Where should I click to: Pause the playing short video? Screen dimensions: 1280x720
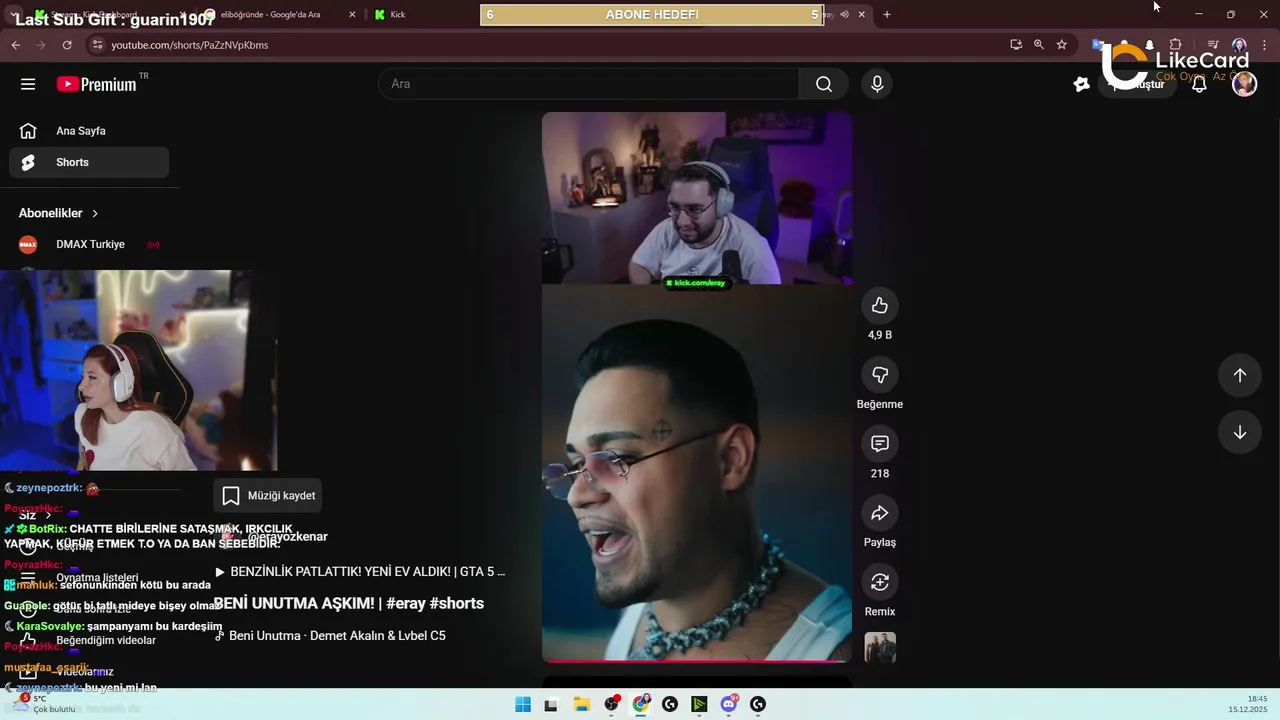pos(697,387)
